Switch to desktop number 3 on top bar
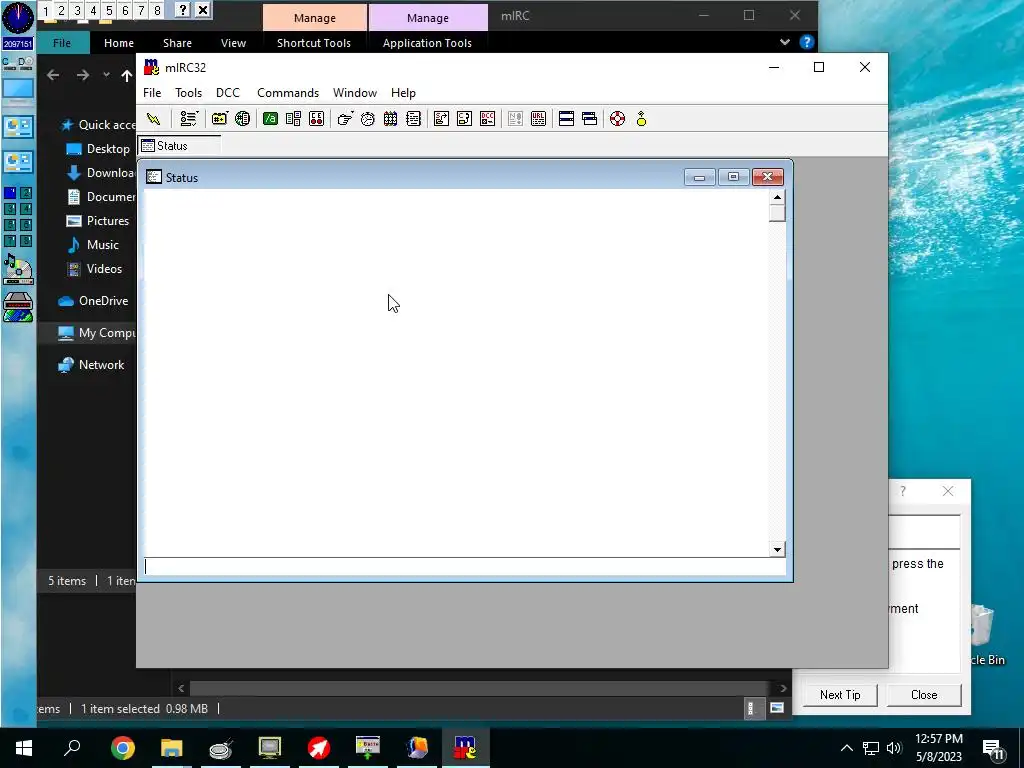 coord(77,10)
